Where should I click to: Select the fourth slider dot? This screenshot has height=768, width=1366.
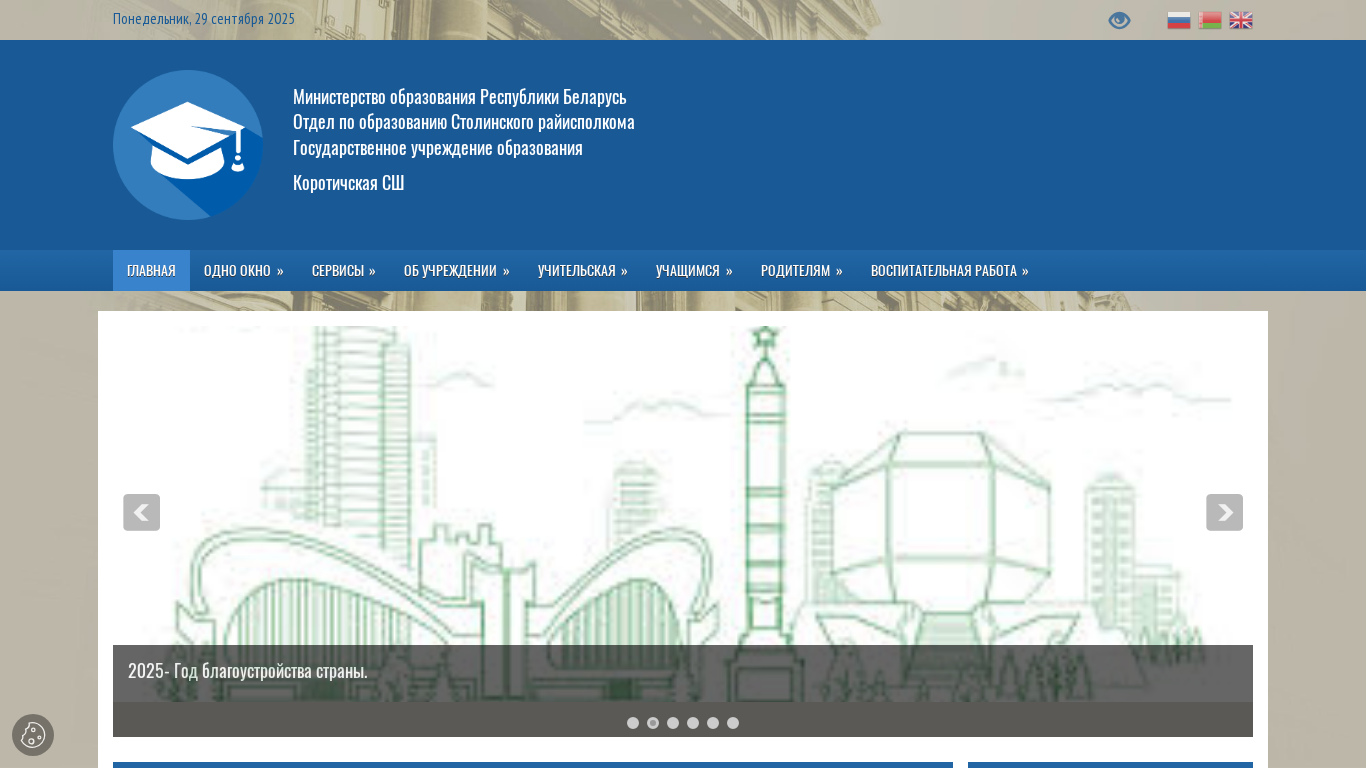pyautogui.click(x=693, y=723)
